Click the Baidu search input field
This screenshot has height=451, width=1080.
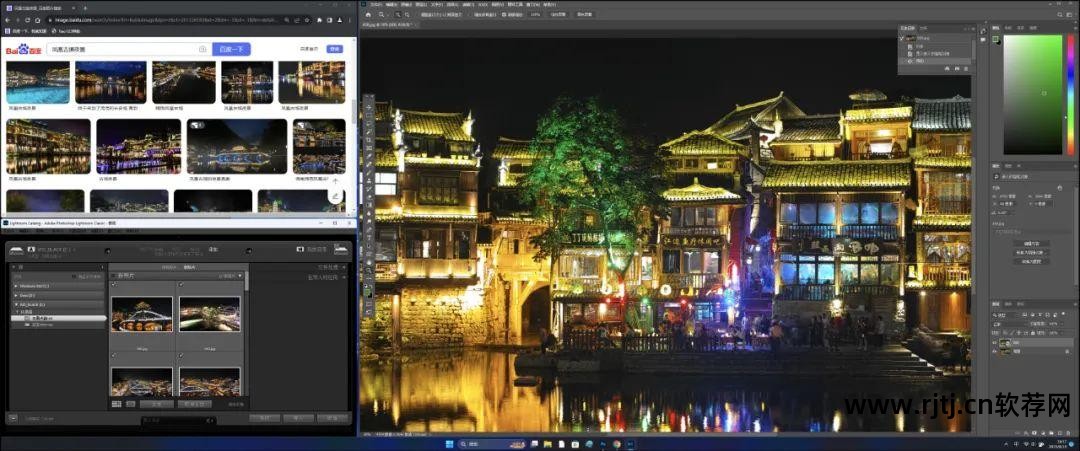click(120, 49)
